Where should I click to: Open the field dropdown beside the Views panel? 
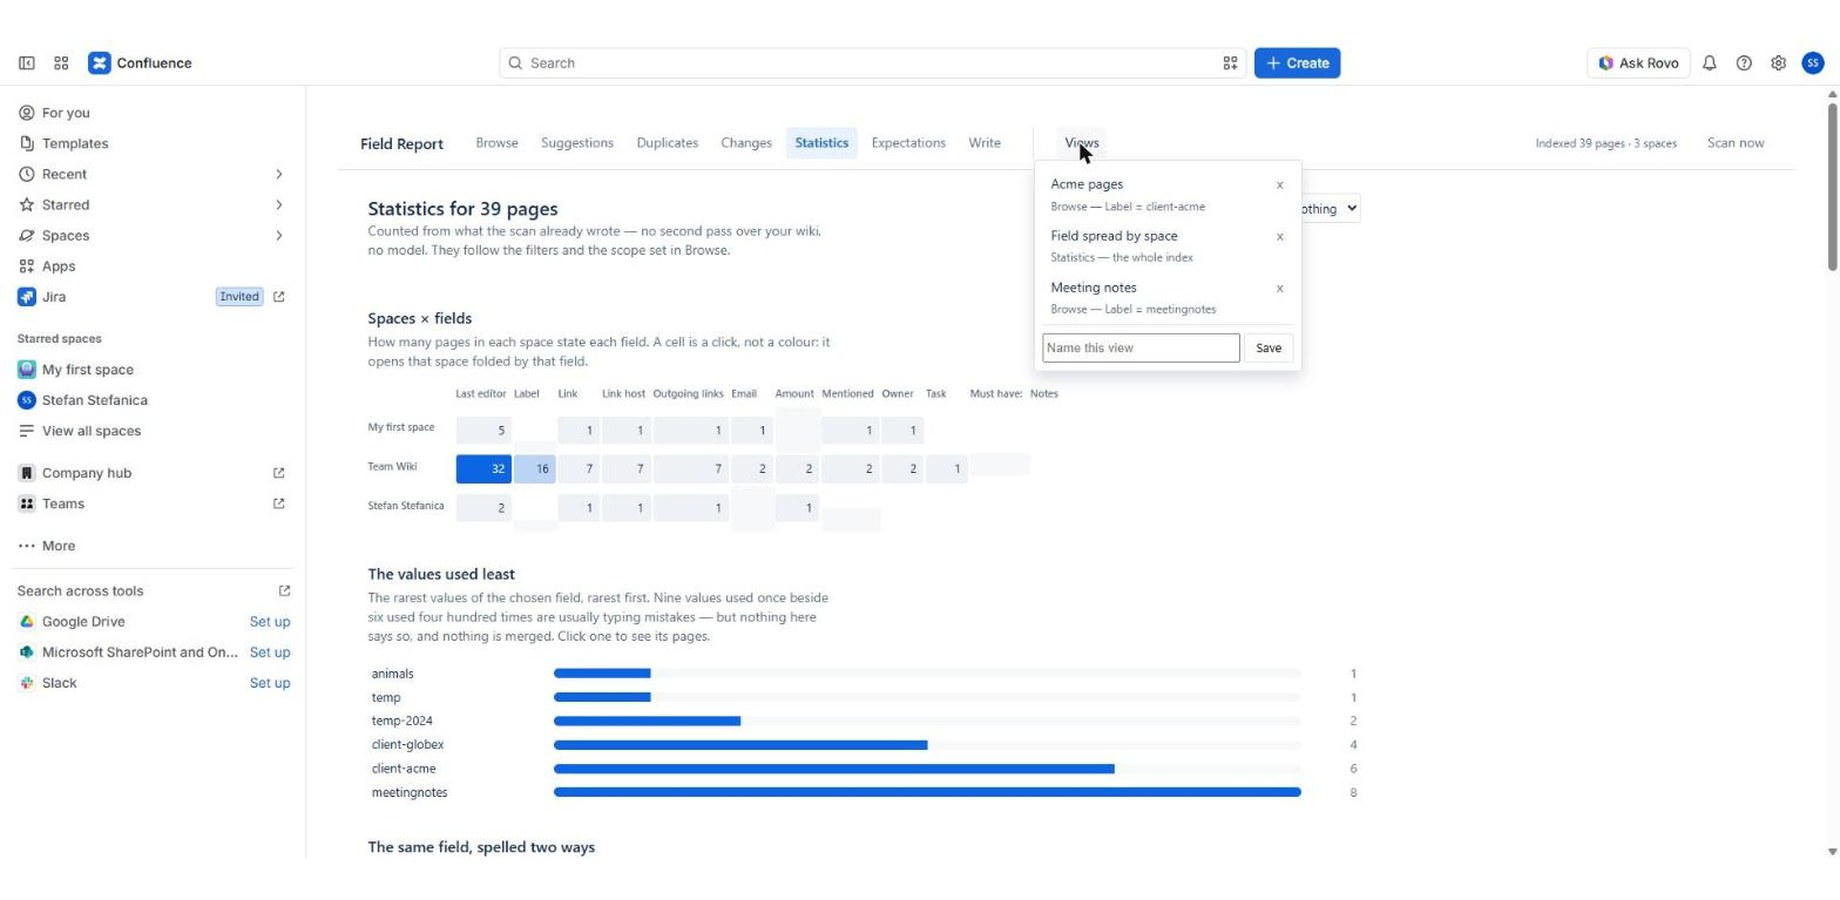click(1330, 209)
